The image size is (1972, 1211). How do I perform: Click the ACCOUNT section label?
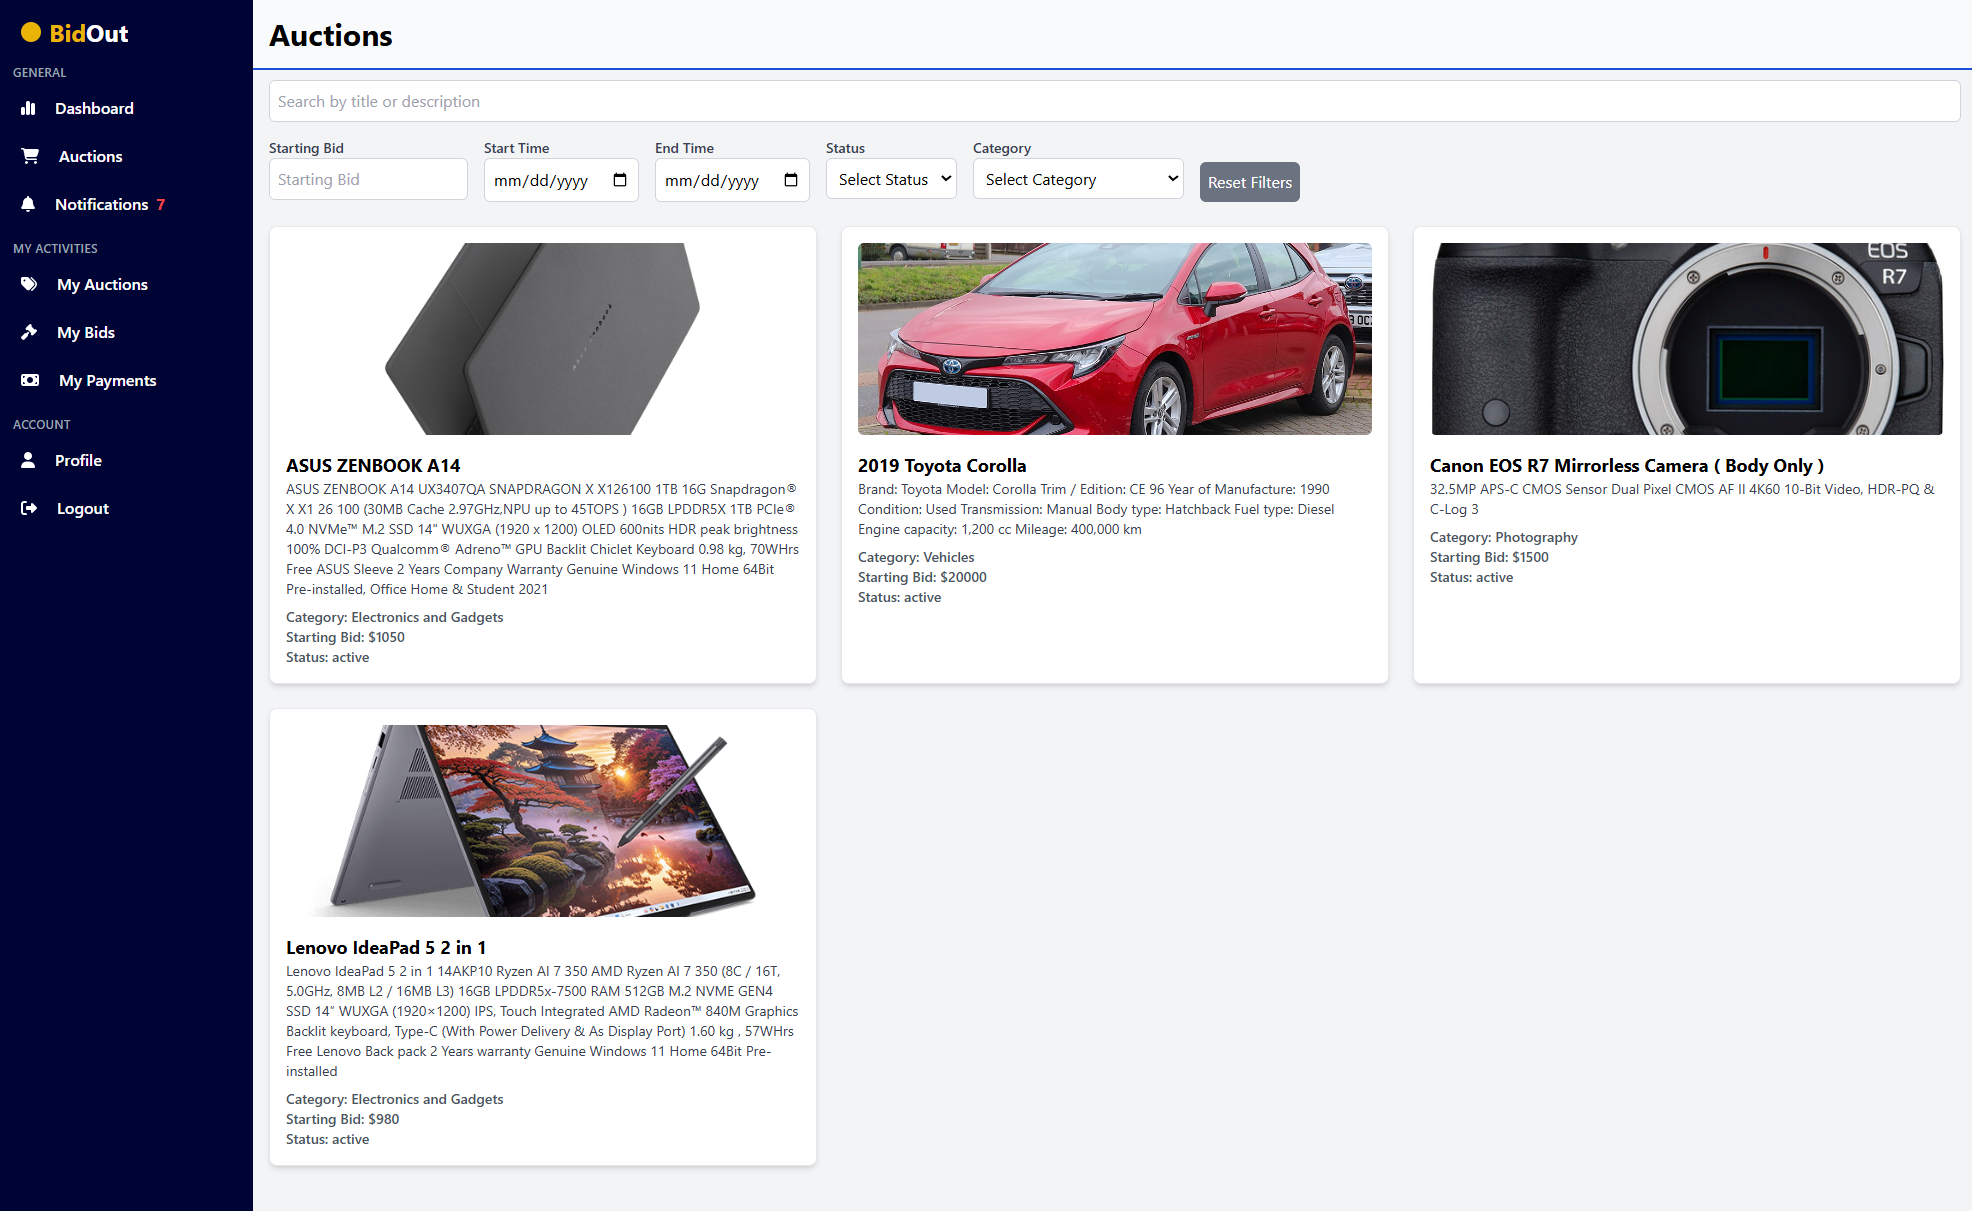[41, 424]
